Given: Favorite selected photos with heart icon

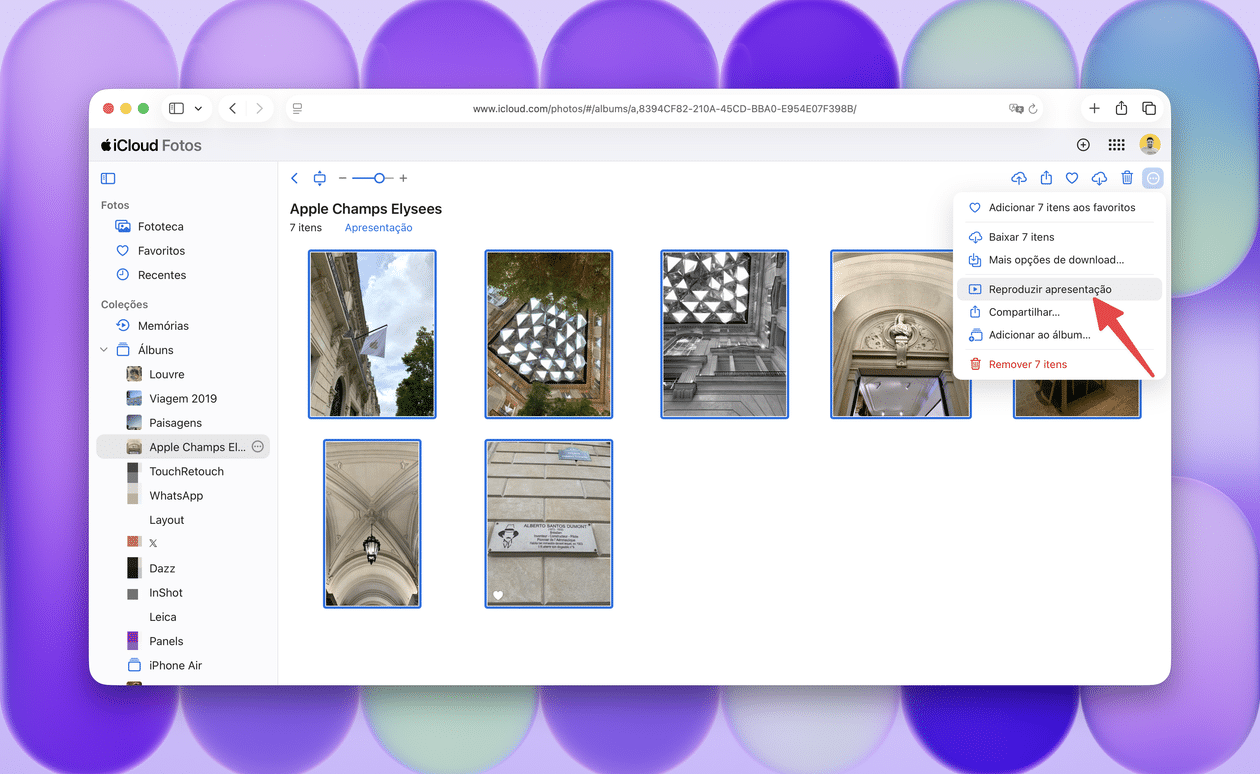Looking at the screenshot, I should pos(1072,178).
